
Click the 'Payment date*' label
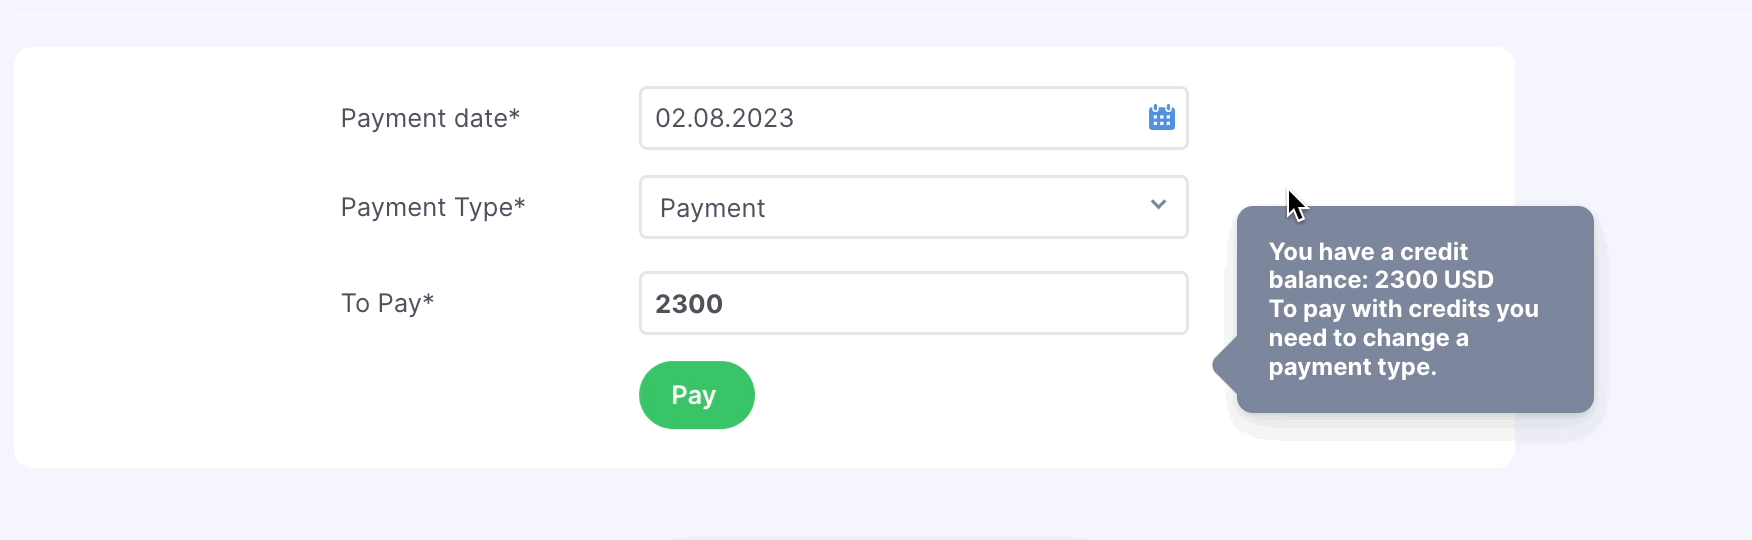(x=430, y=118)
